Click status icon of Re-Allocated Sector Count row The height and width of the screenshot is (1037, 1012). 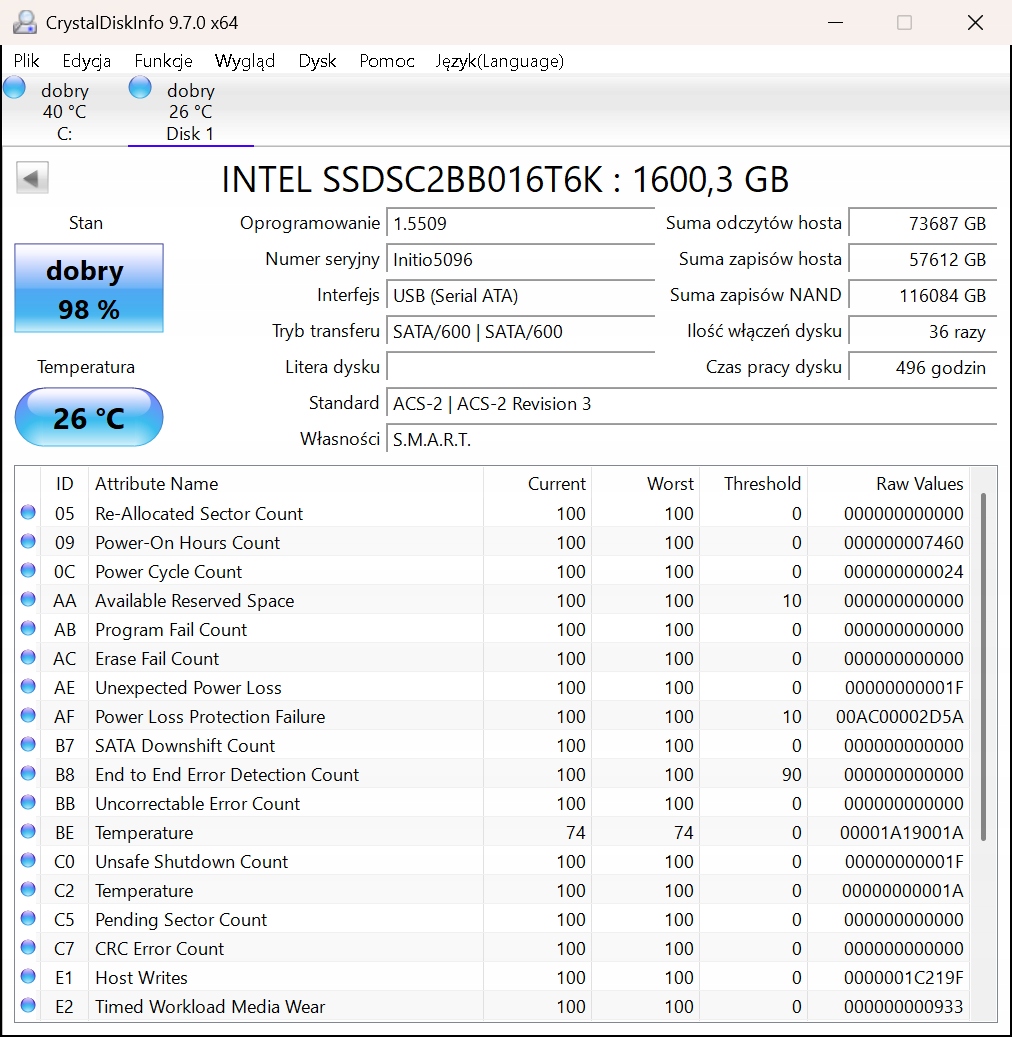(x=28, y=513)
